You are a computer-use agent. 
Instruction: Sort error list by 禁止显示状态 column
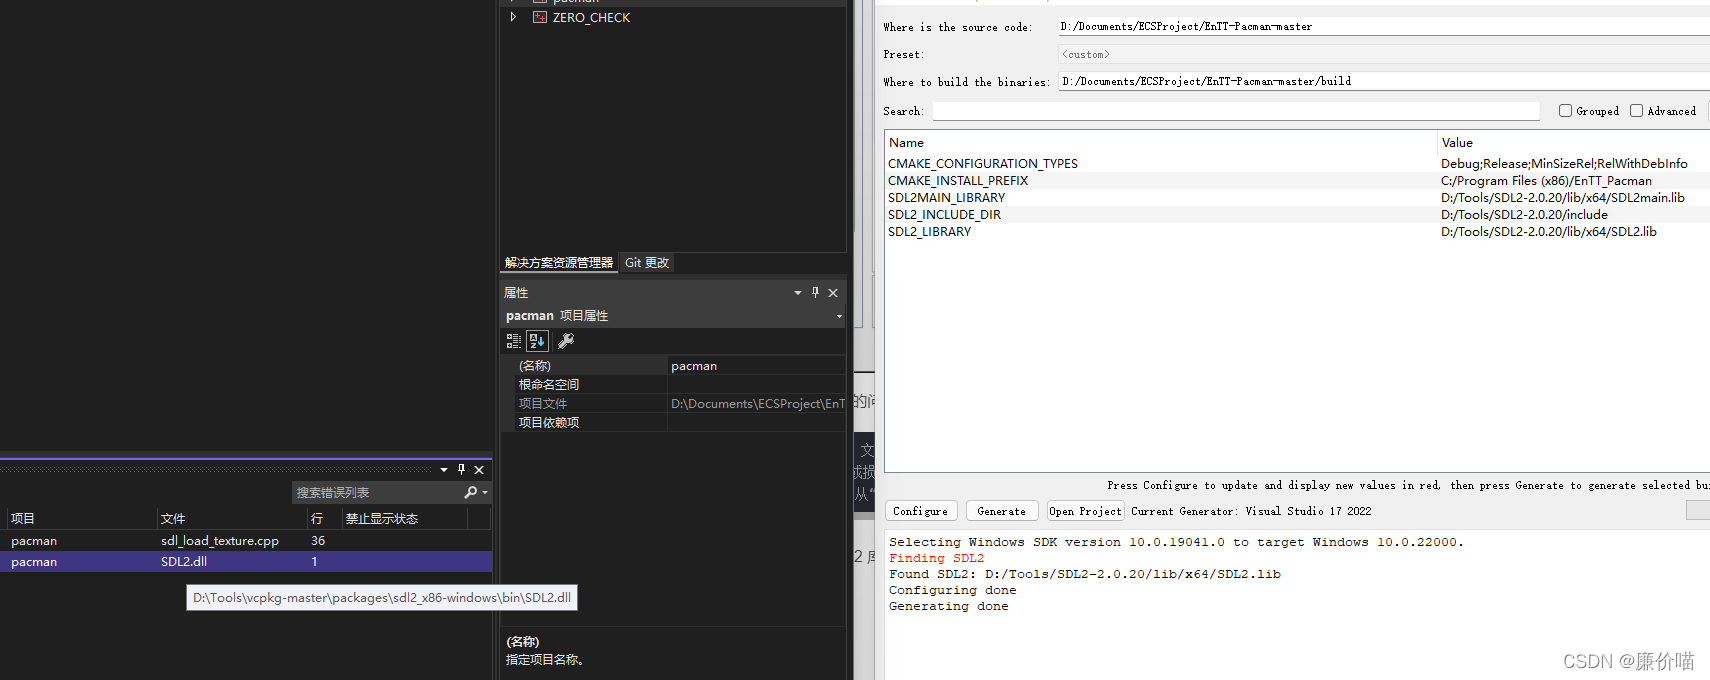click(404, 518)
